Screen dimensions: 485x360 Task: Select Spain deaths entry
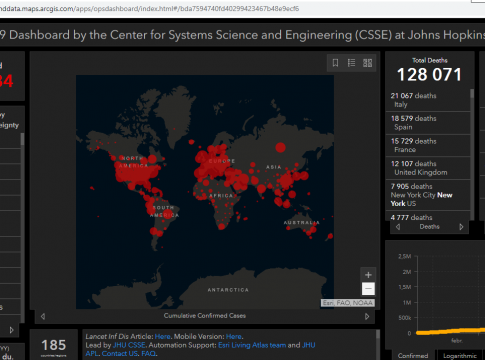[428, 123]
